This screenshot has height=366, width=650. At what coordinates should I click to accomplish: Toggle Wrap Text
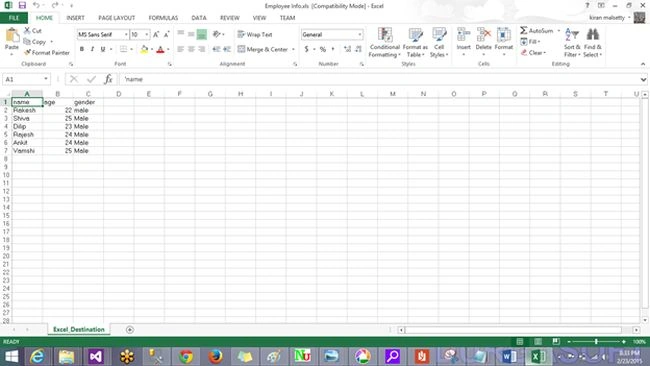255,34
